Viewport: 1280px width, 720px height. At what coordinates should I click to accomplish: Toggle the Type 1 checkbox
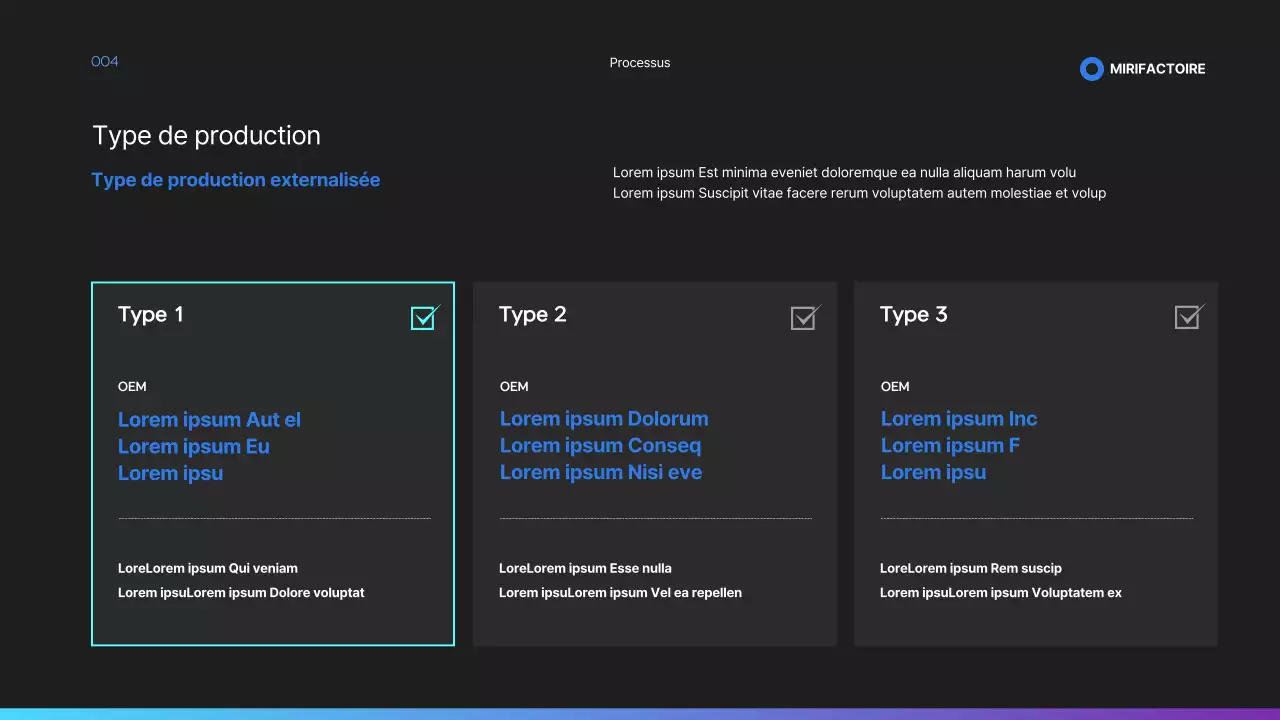(423, 318)
